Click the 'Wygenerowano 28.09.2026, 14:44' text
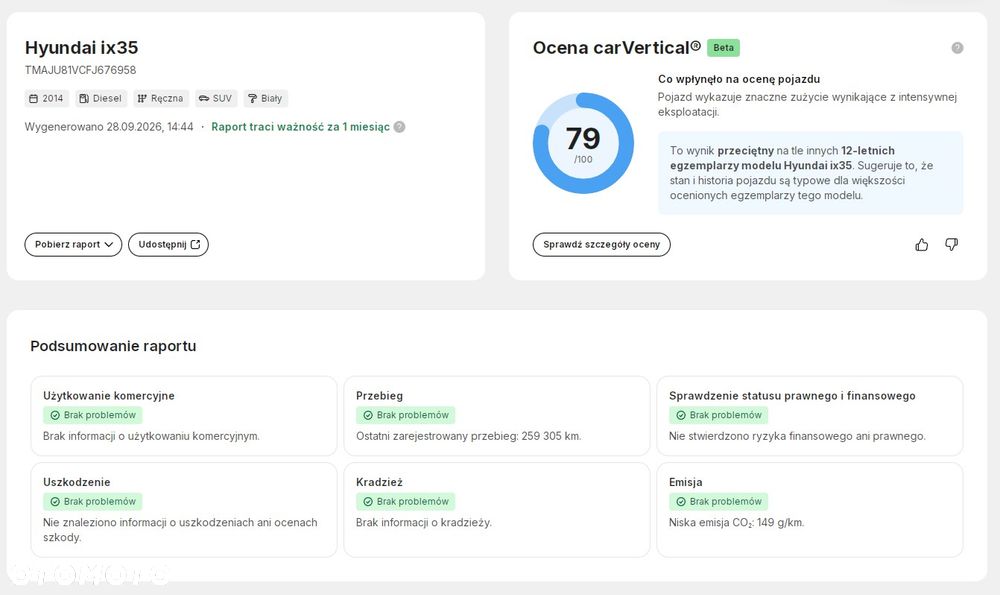 (x=109, y=127)
